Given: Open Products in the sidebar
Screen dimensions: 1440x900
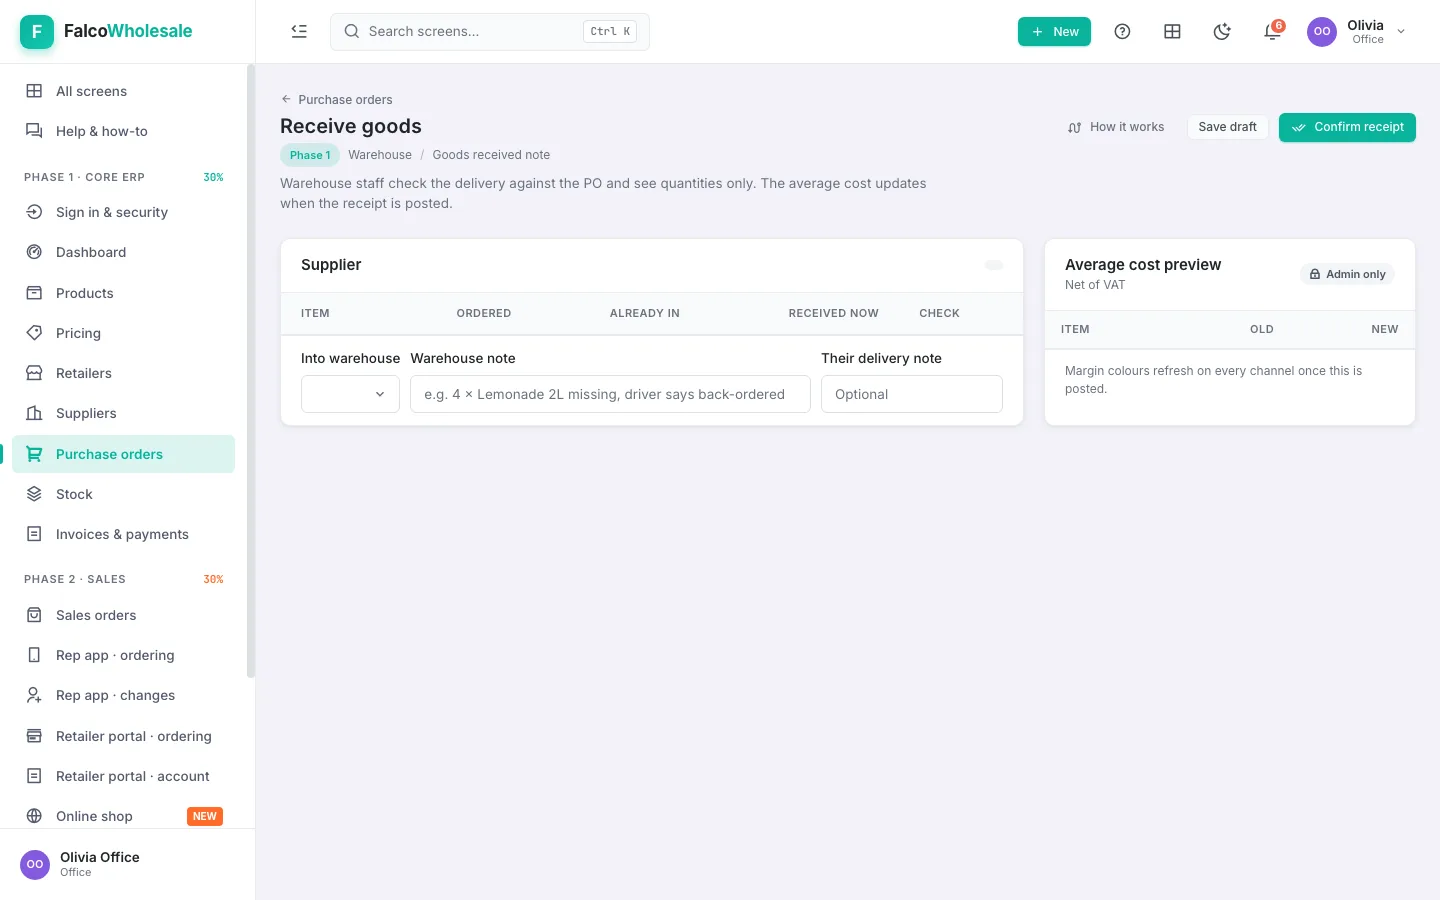Looking at the screenshot, I should click(123, 293).
